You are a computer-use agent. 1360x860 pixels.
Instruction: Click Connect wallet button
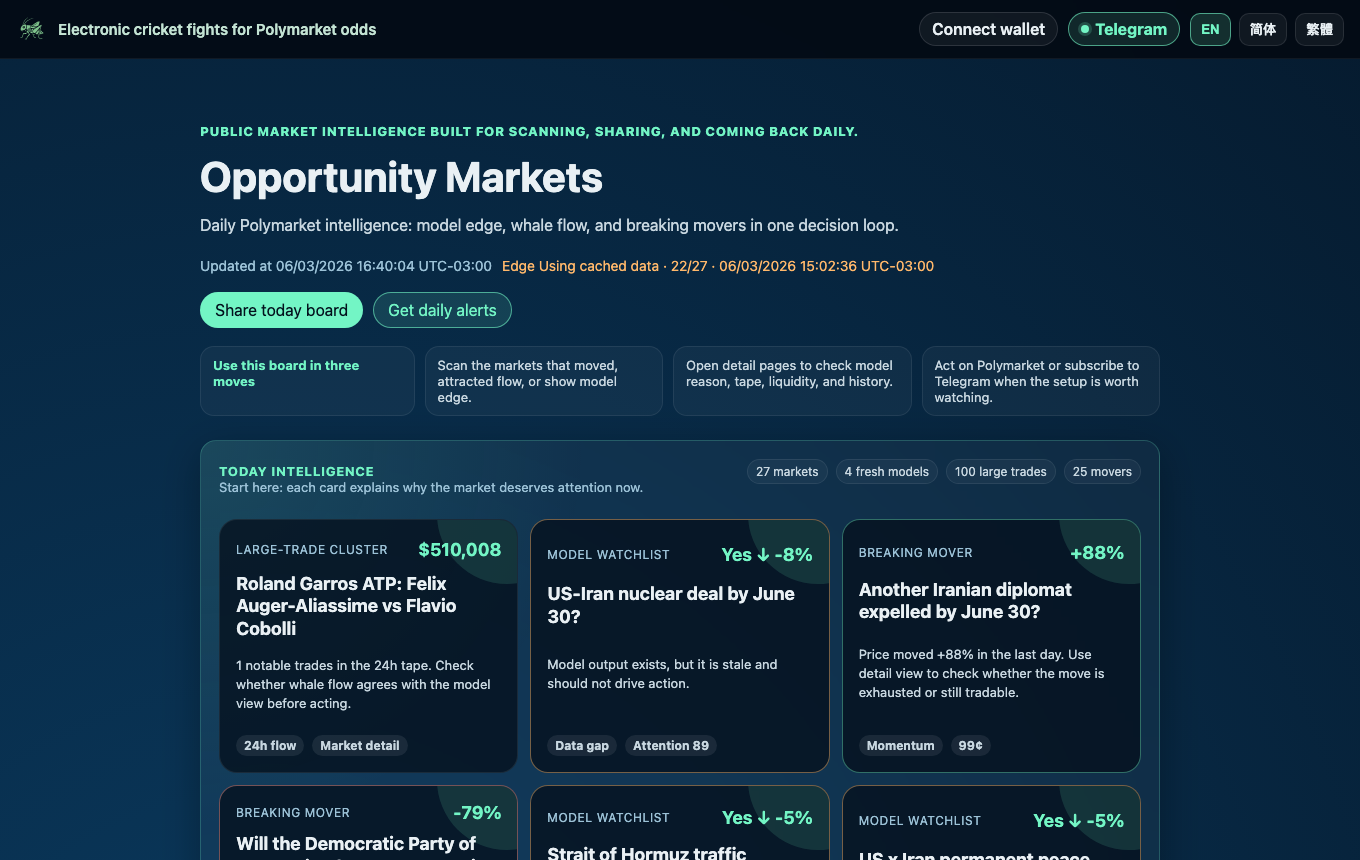988,29
